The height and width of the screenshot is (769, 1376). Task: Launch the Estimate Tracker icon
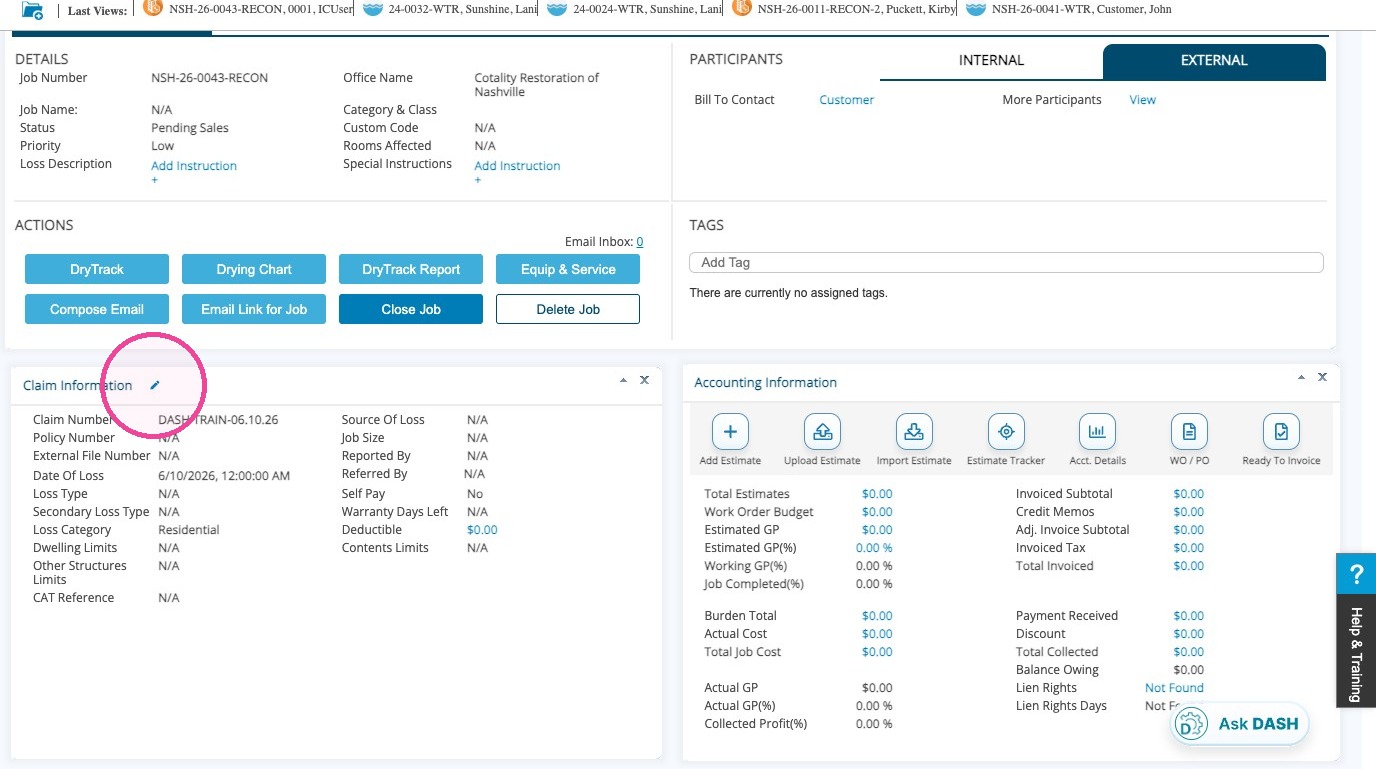coord(1006,432)
